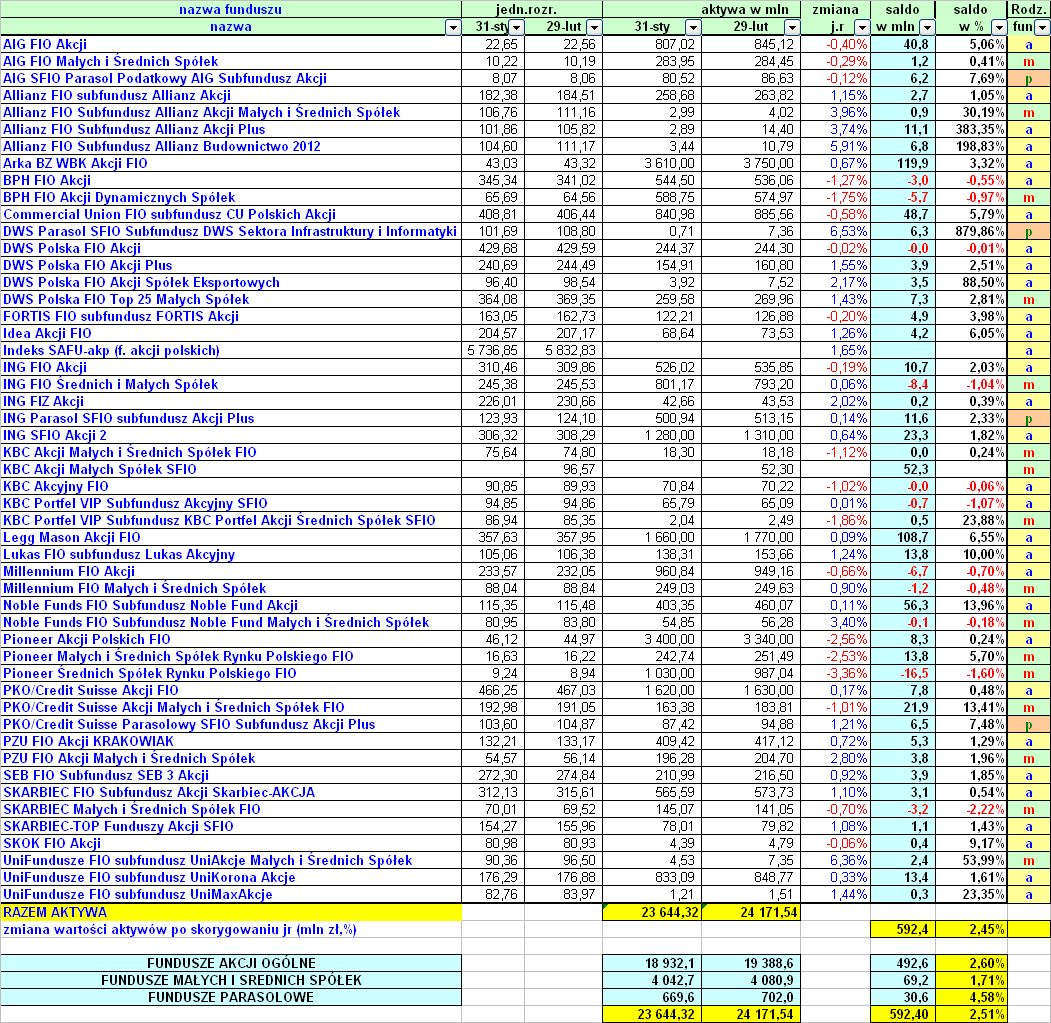Open the aktywa 29-lut filter dropdown
1051x1023 pixels.
pos(792,28)
